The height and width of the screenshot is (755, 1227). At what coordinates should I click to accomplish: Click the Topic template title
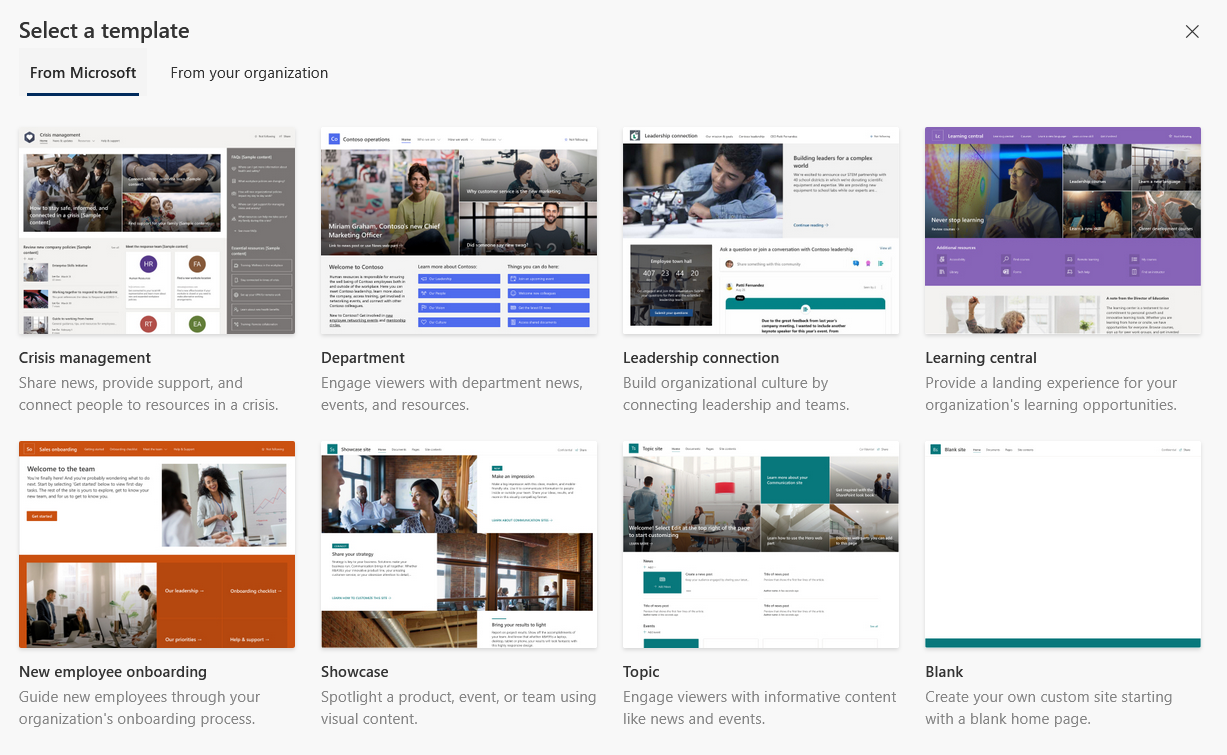(642, 672)
